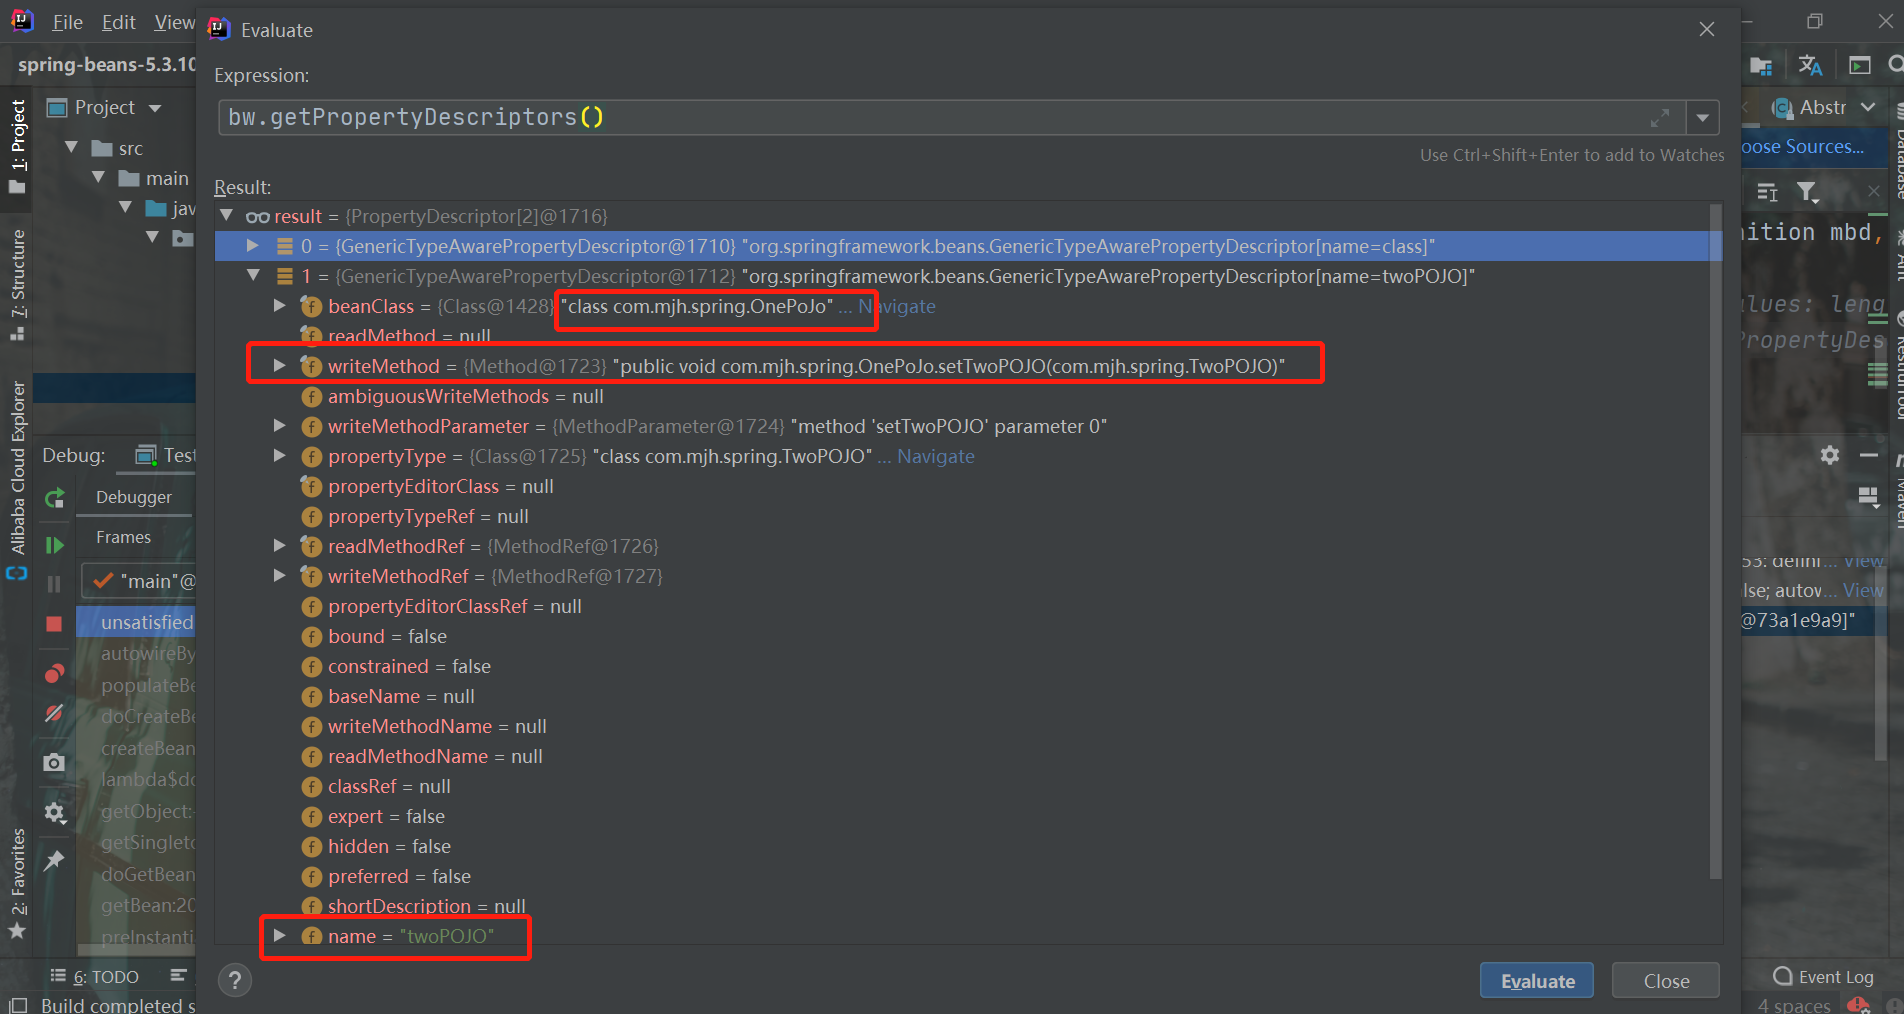Expand array element 0 name=class
Screen dimensions: 1904x1014
coord(253,246)
